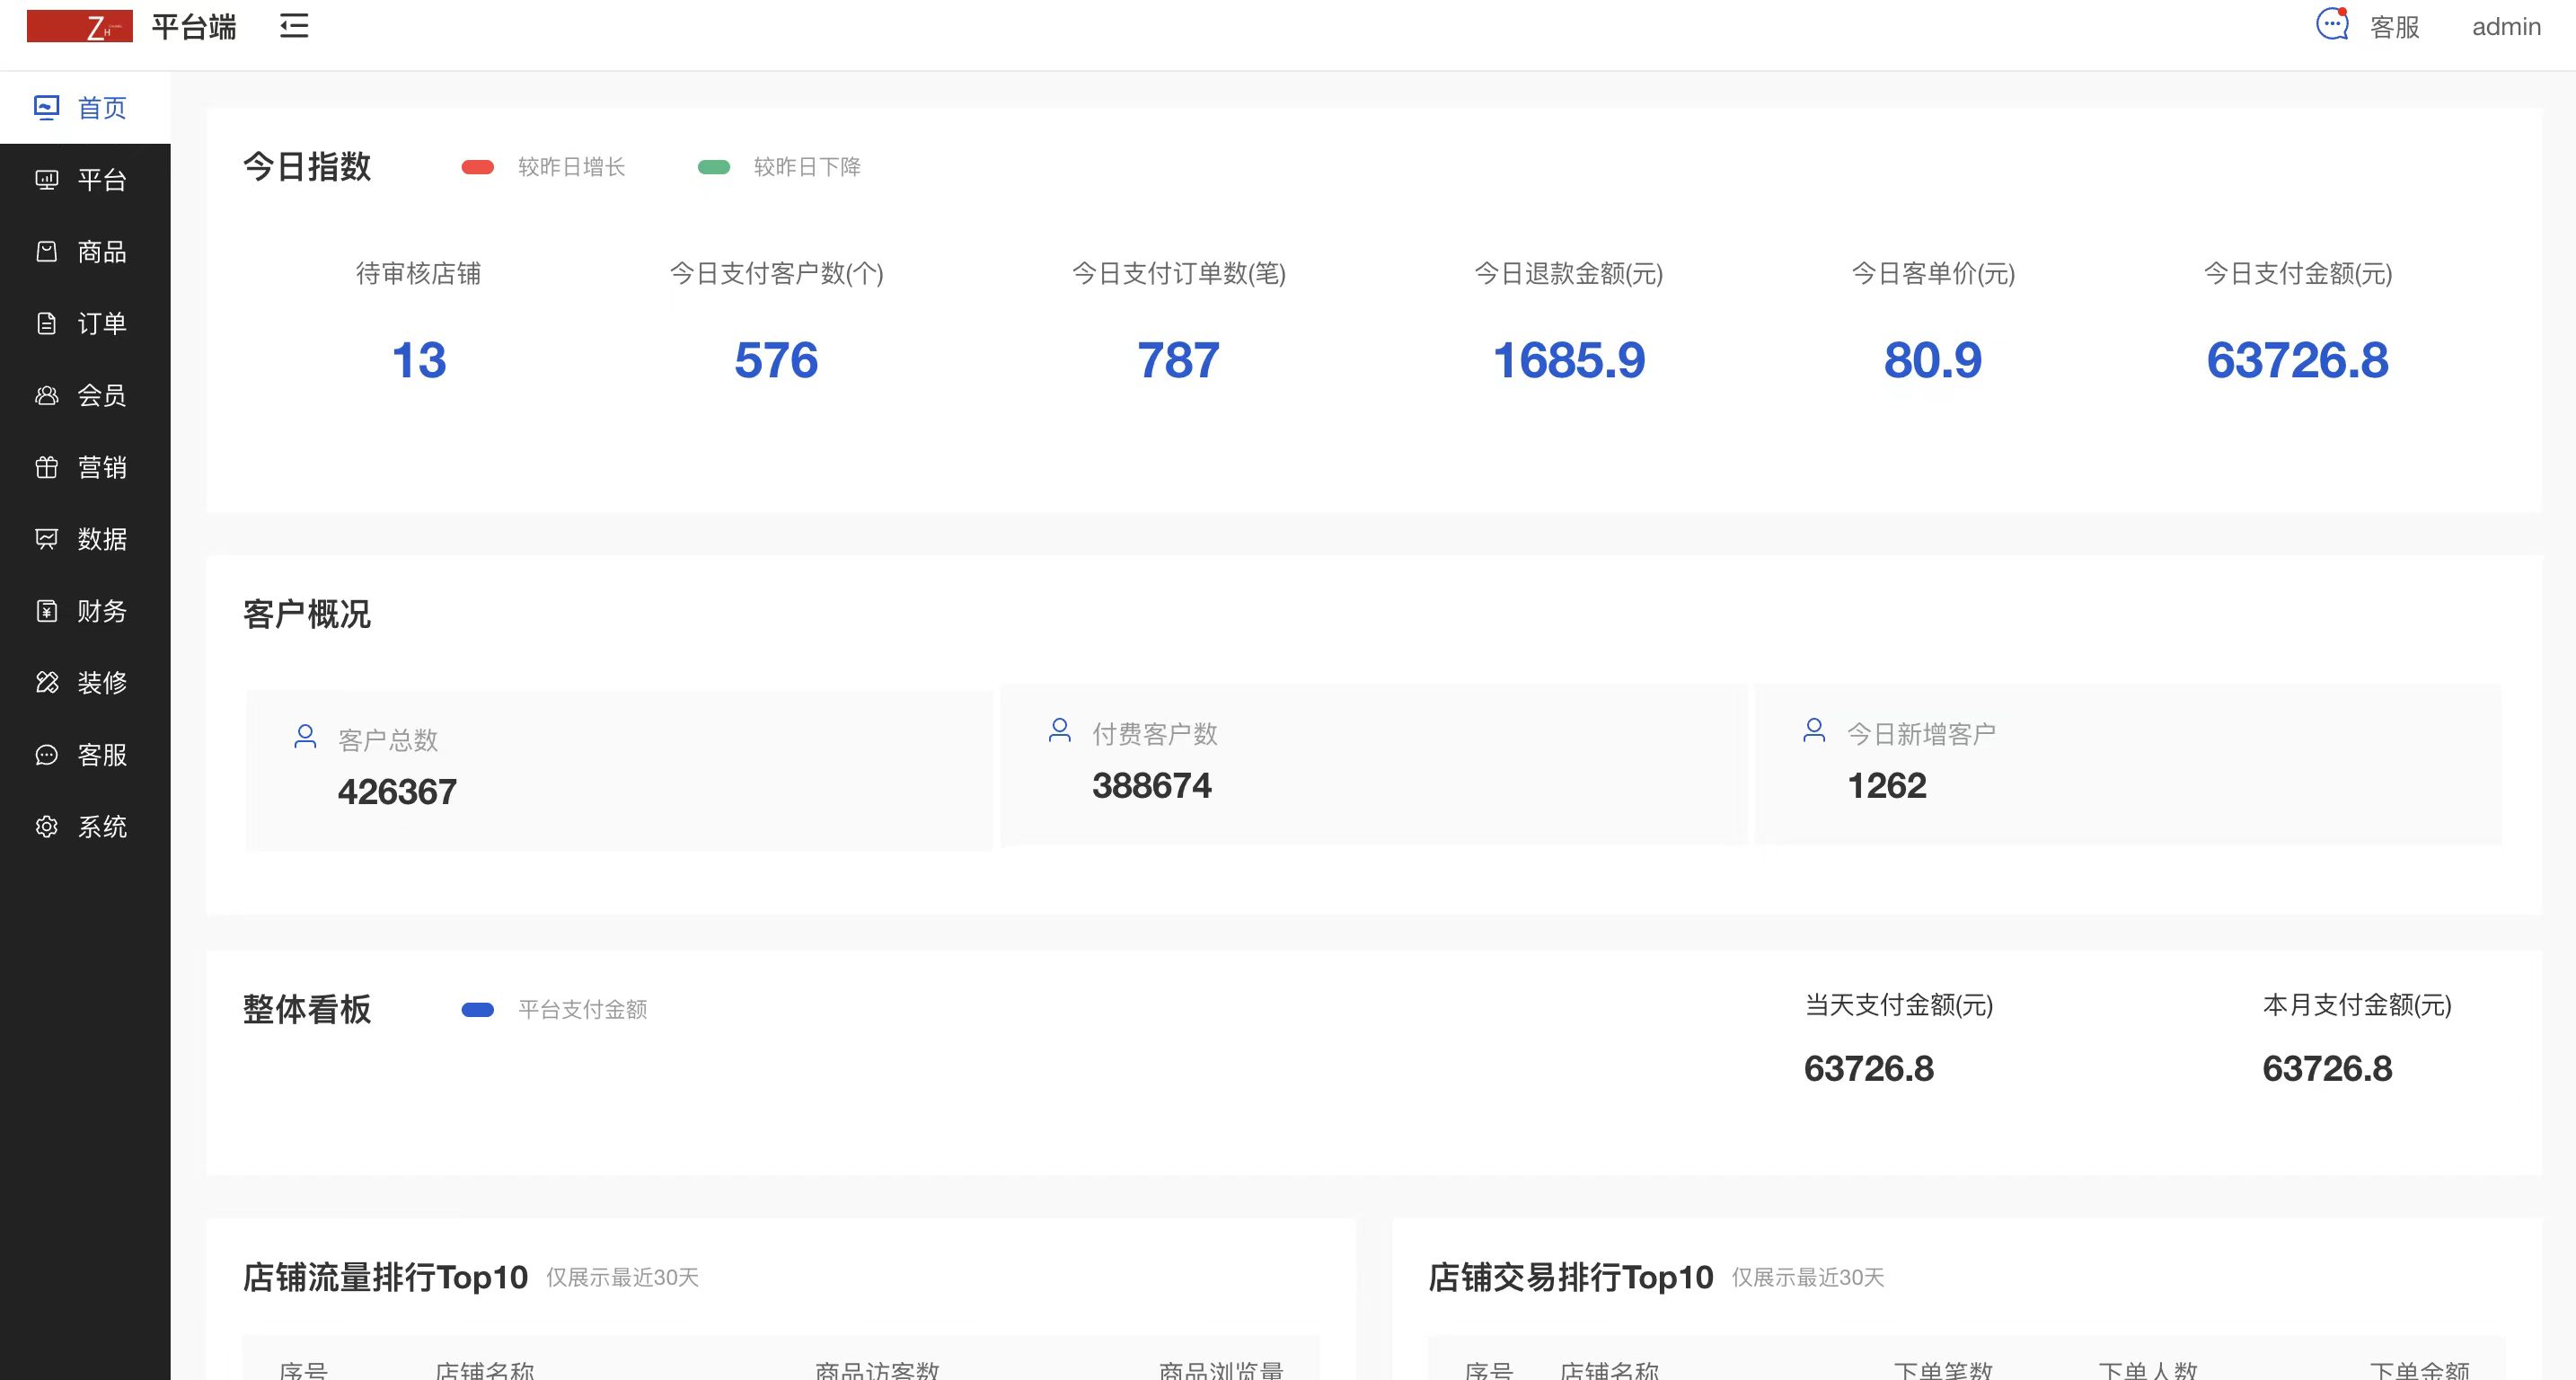2576x1380 pixels.
Task: Toggle the 较昨日增长 legend indicator
Action: tap(479, 167)
